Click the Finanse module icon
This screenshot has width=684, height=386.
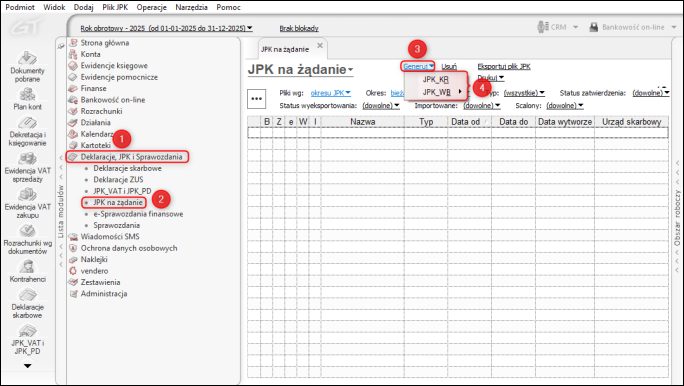pos(73,88)
